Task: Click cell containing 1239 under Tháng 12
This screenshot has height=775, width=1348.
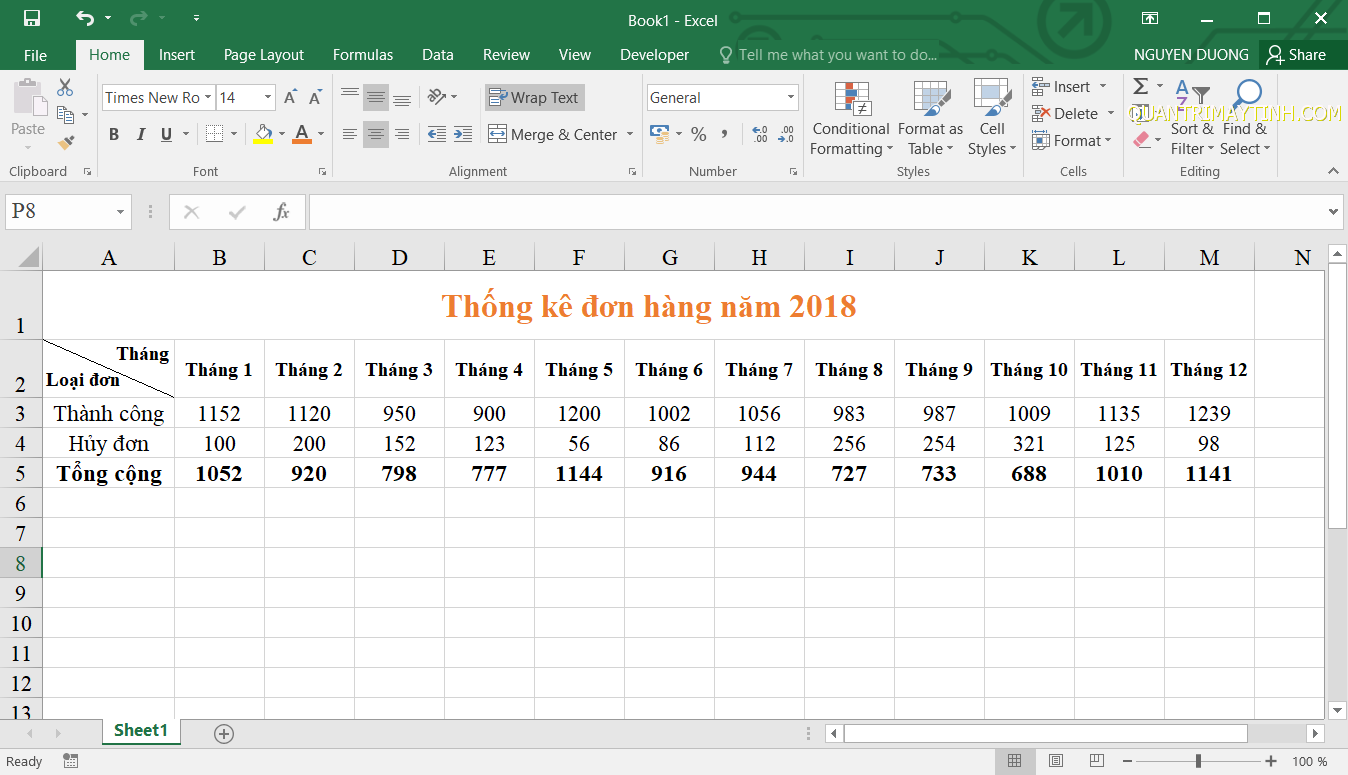Action: (1209, 413)
